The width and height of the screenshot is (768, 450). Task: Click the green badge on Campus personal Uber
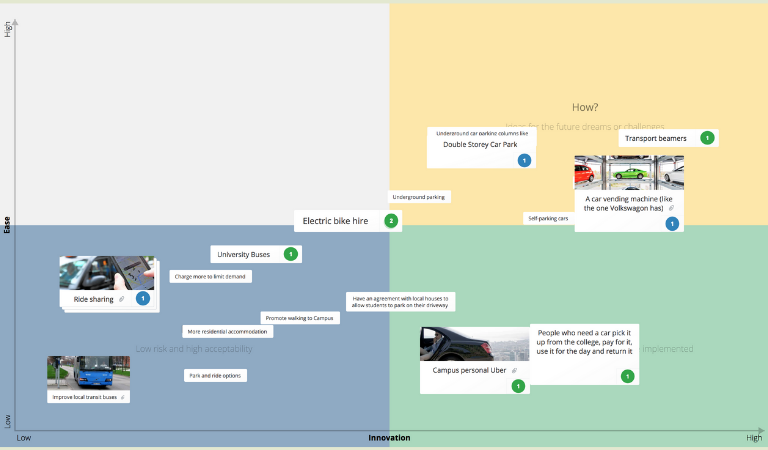point(518,386)
